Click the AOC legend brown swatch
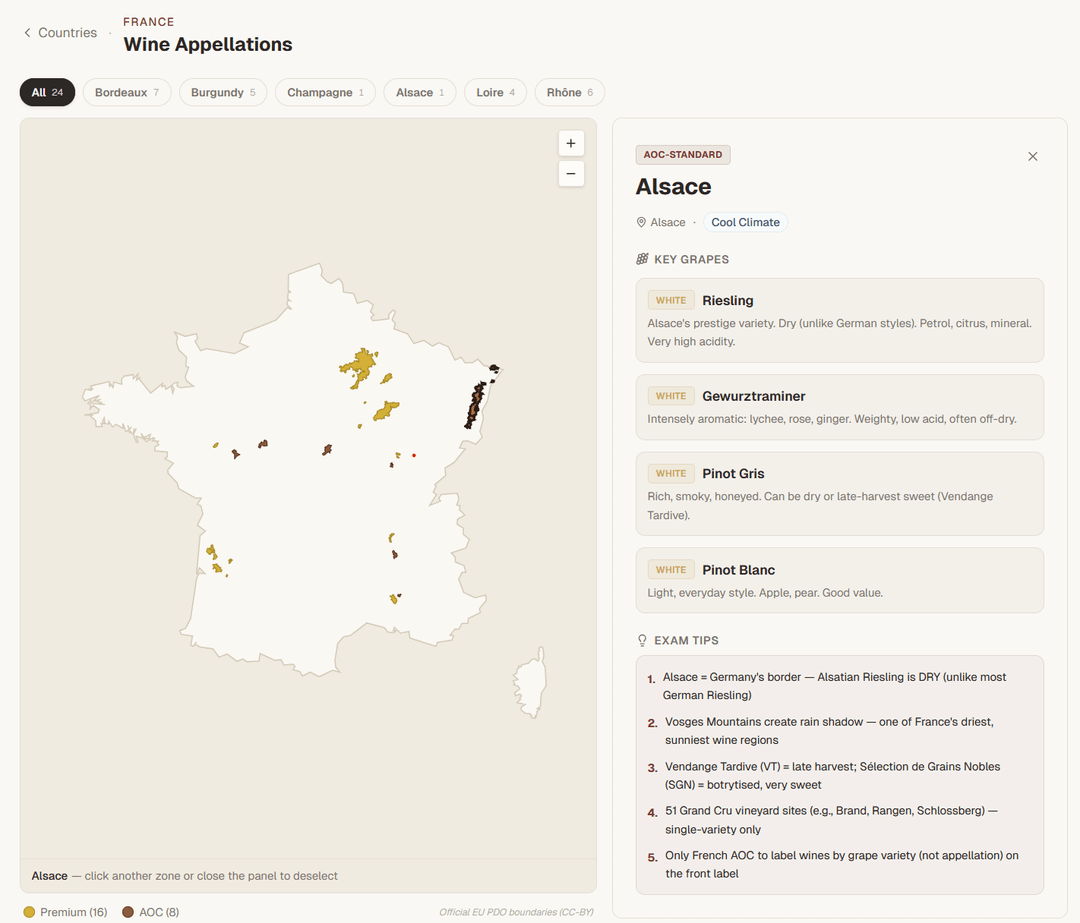This screenshot has height=923, width=1080. [x=128, y=912]
